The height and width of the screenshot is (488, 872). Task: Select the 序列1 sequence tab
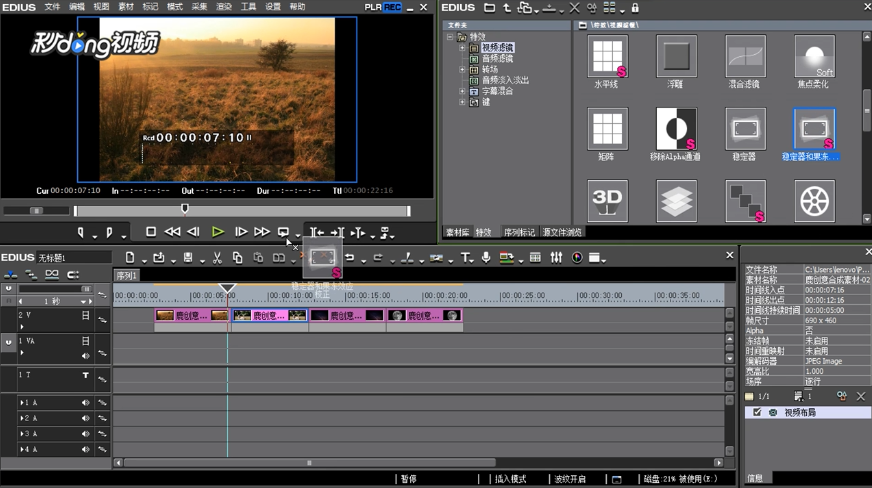coord(126,276)
